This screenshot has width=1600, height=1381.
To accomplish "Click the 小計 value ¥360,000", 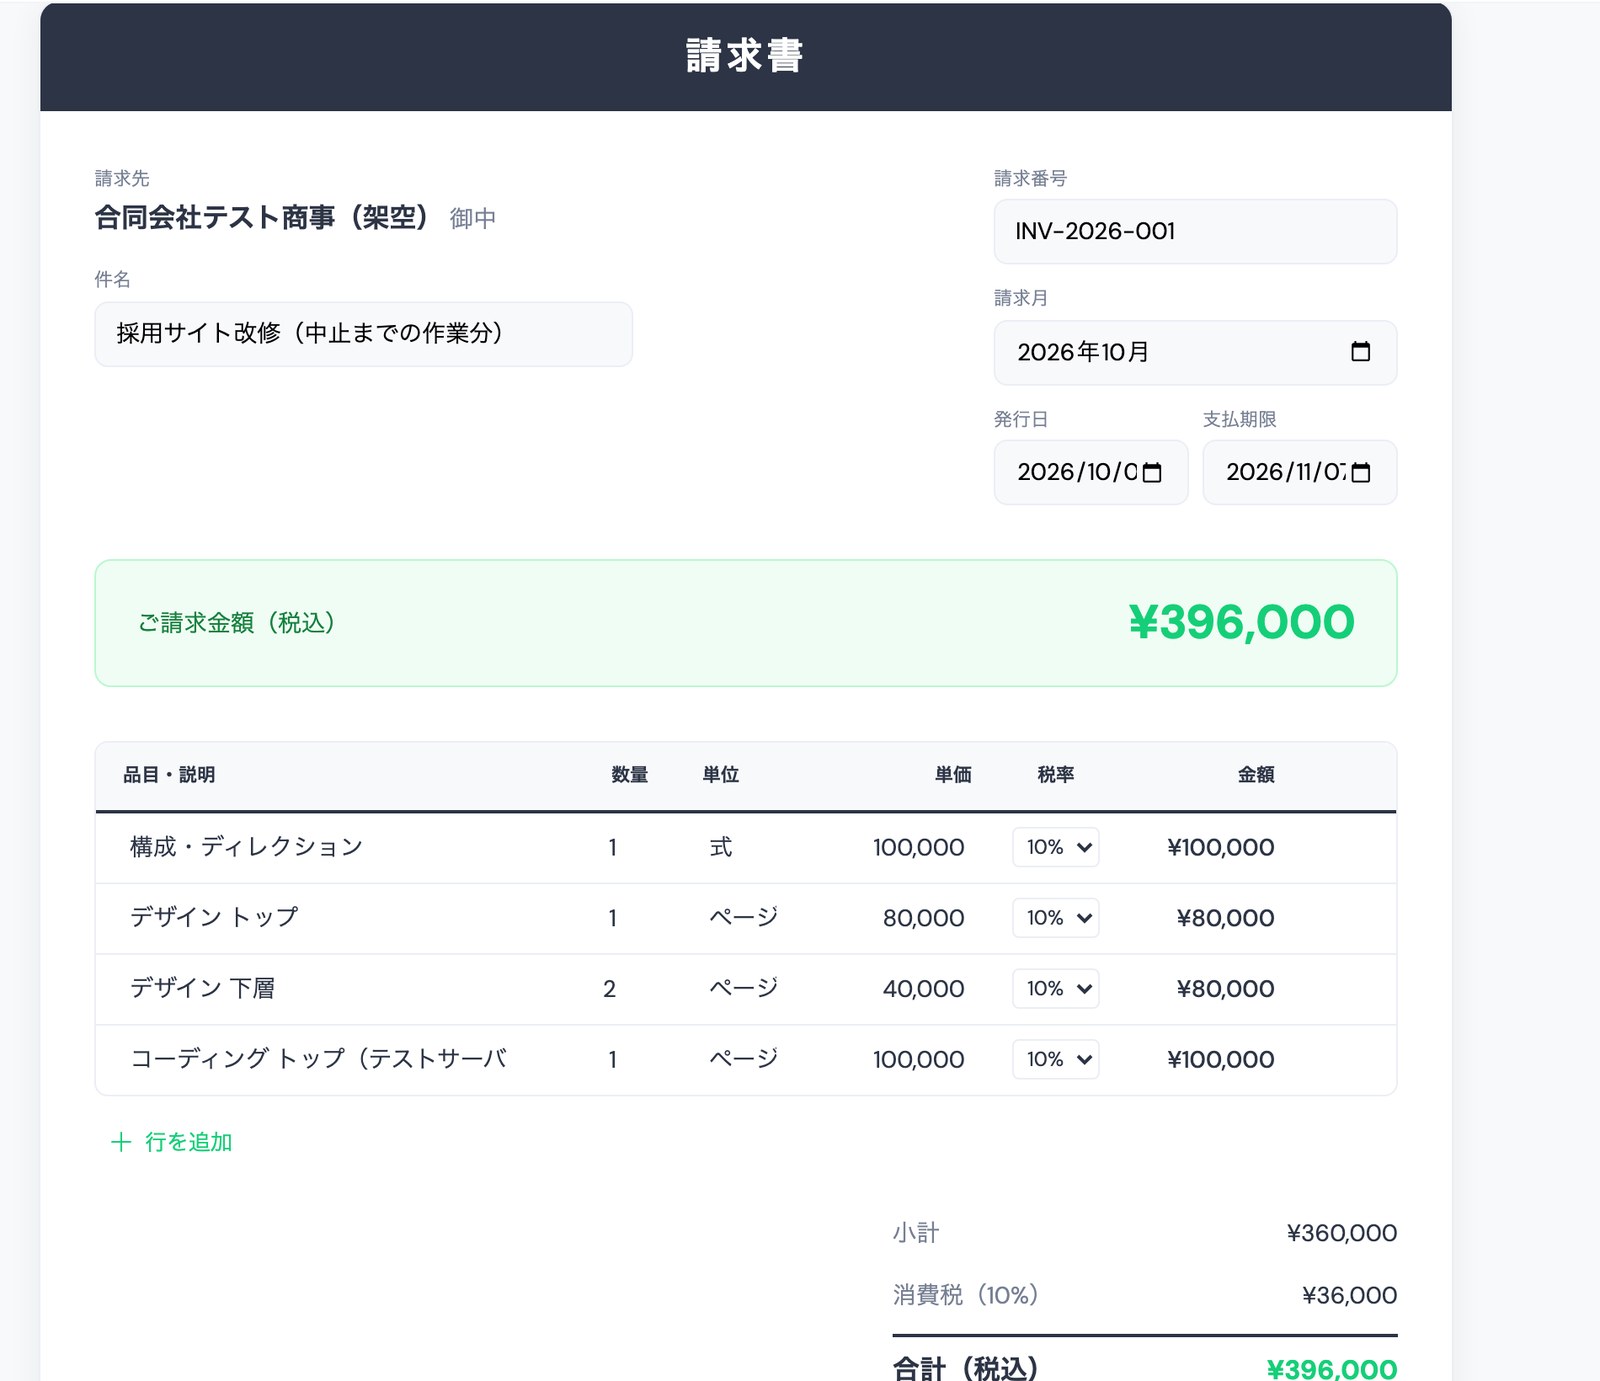I will pos(1341,1233).
